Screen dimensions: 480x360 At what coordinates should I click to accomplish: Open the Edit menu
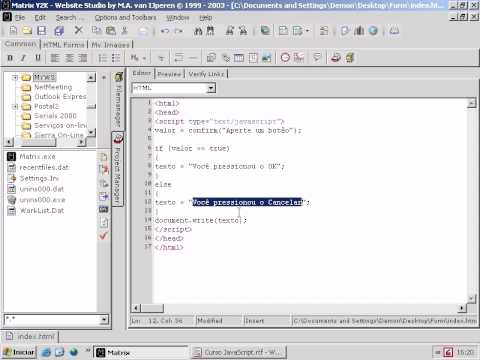(x=40, y=18)
